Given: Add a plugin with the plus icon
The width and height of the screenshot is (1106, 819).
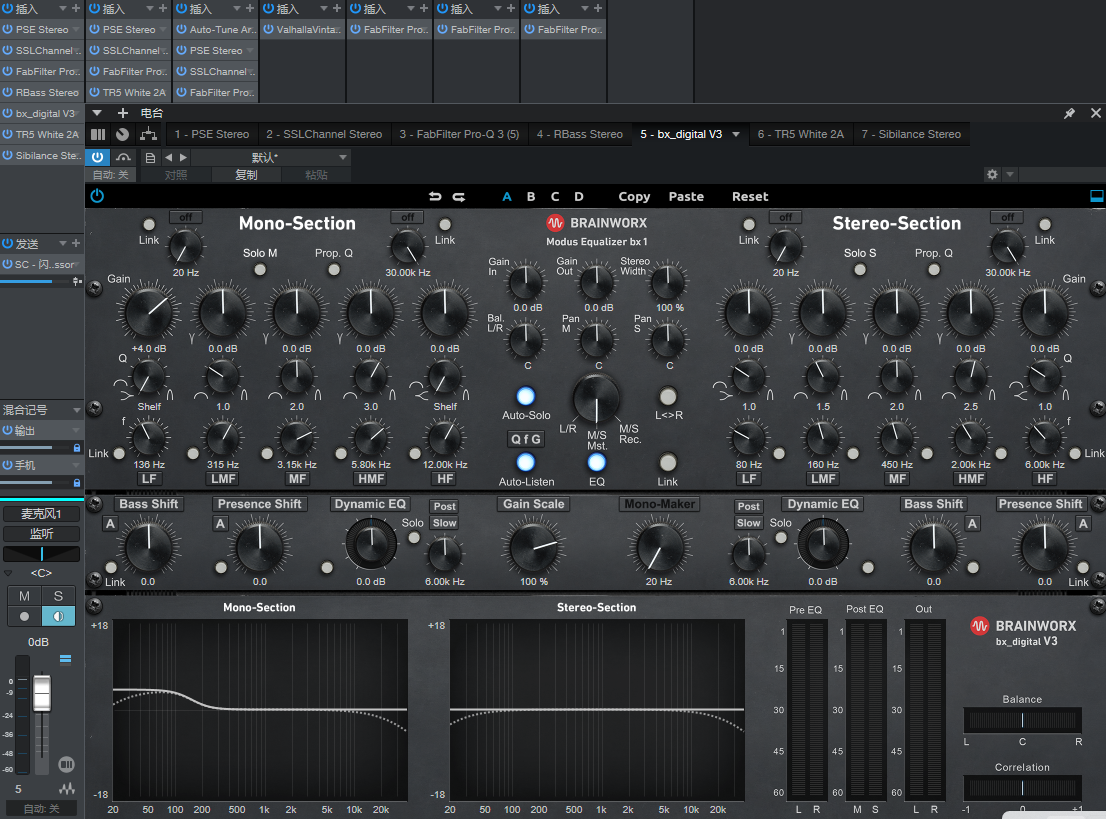Looking at the screenshot, I should (x=123, y=113).
